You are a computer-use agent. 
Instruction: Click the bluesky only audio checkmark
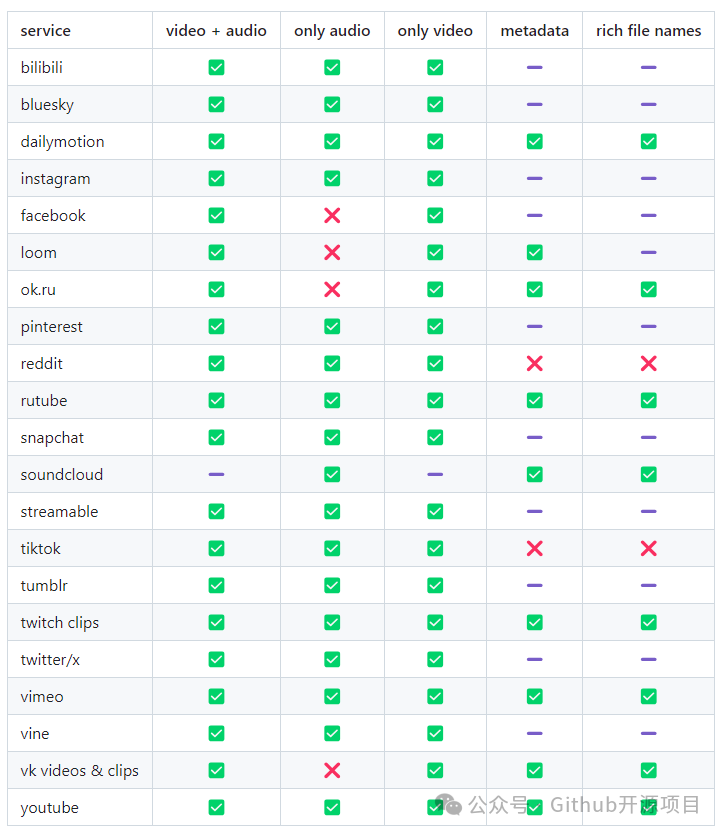[x=332, y=104]
